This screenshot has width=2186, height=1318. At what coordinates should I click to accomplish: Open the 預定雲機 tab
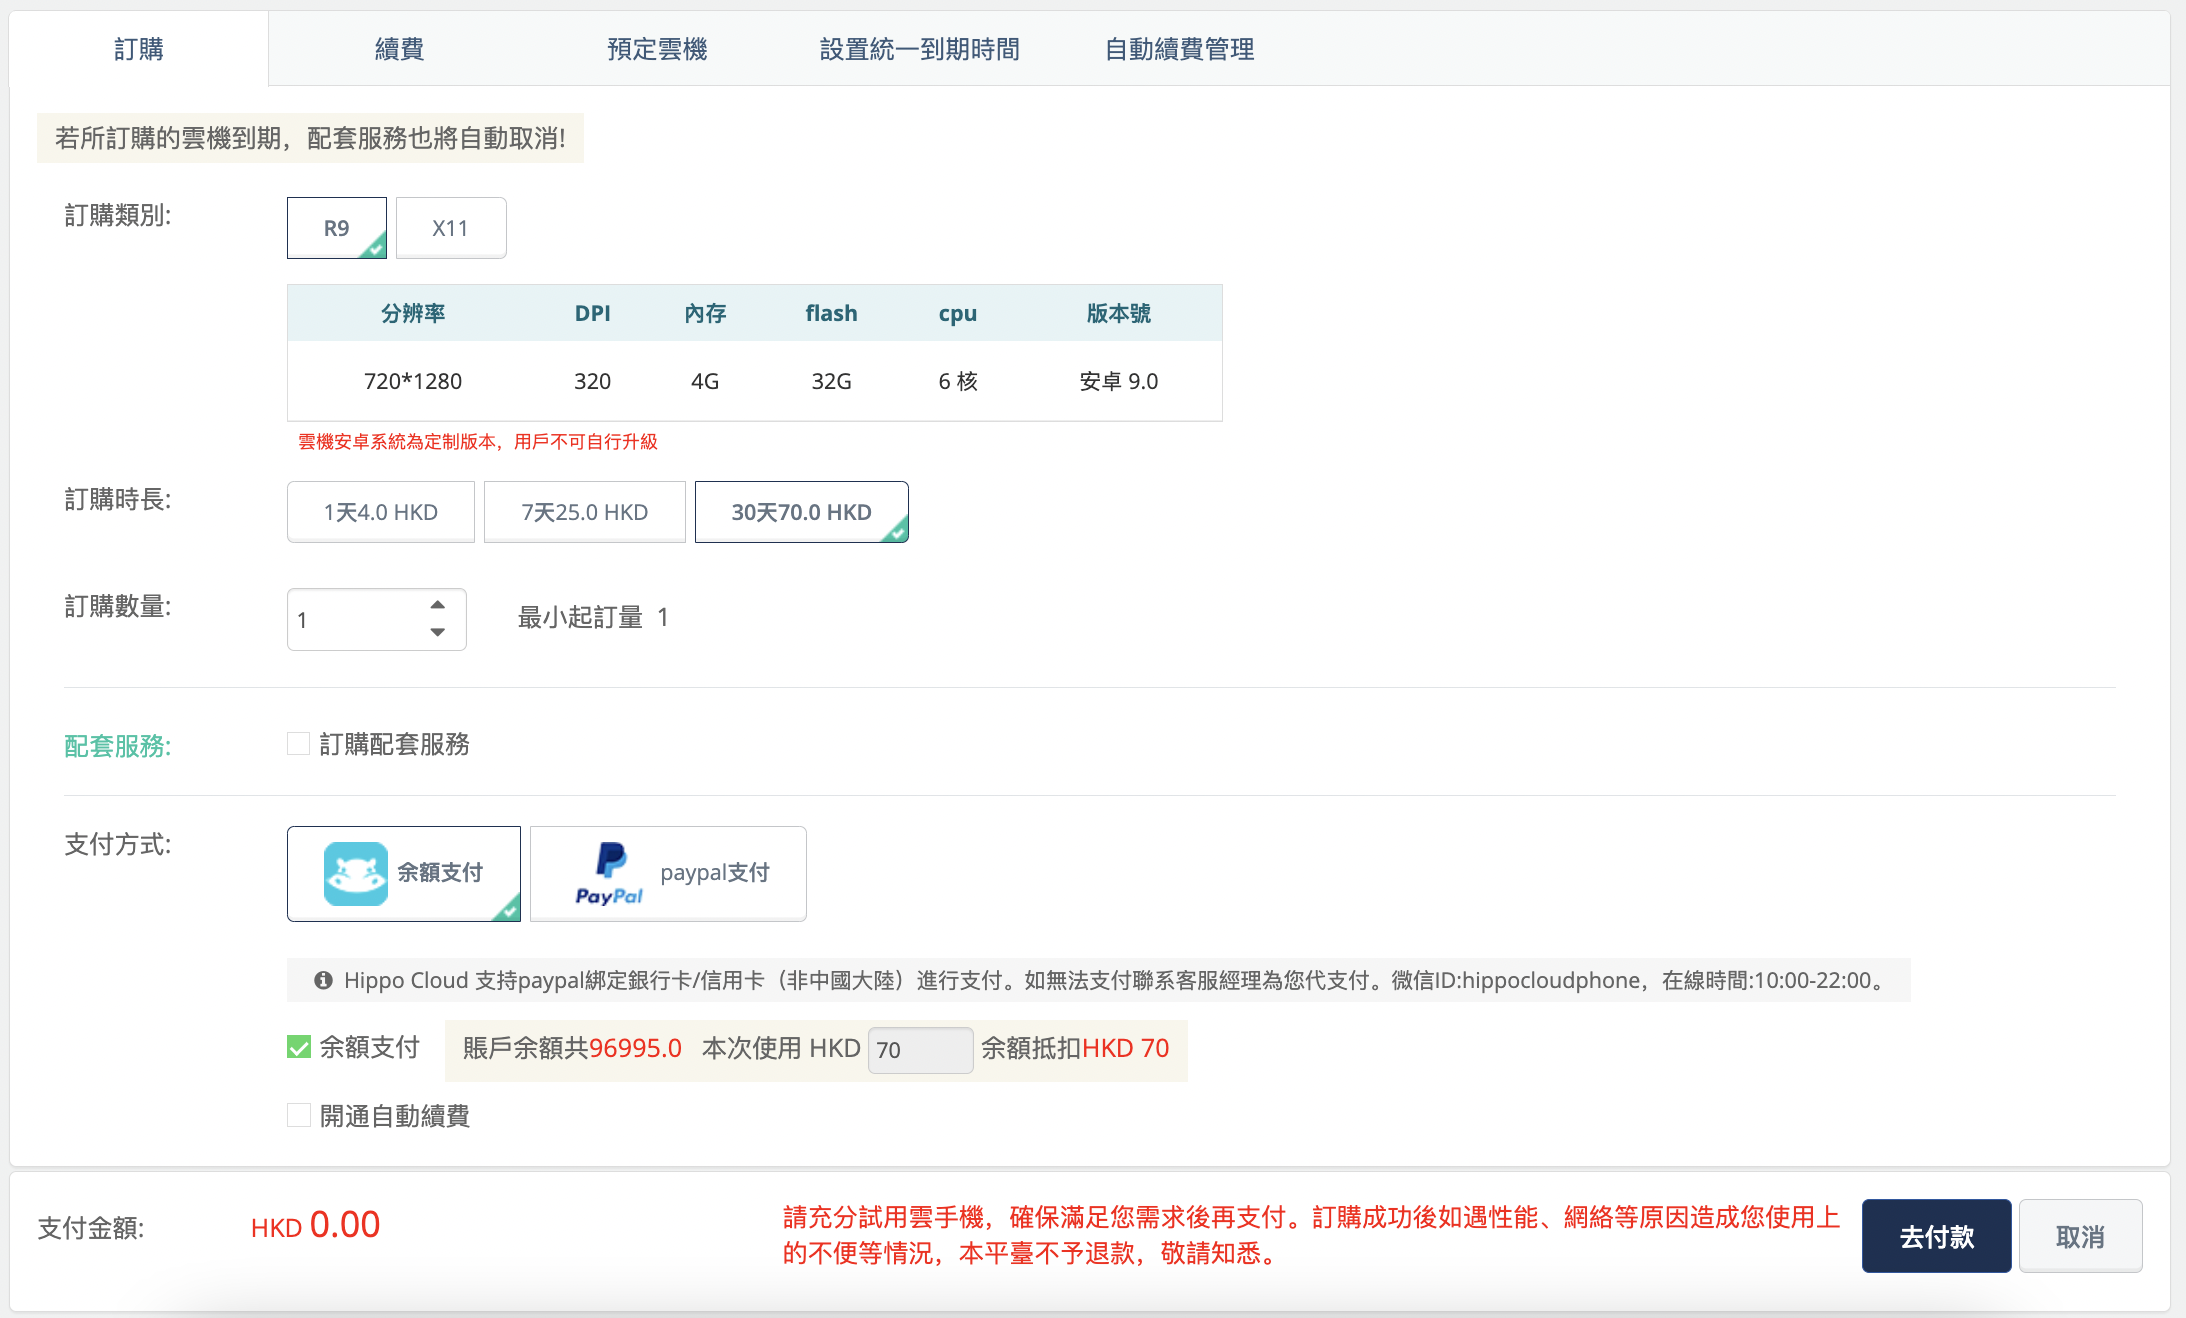click(657, 49)
